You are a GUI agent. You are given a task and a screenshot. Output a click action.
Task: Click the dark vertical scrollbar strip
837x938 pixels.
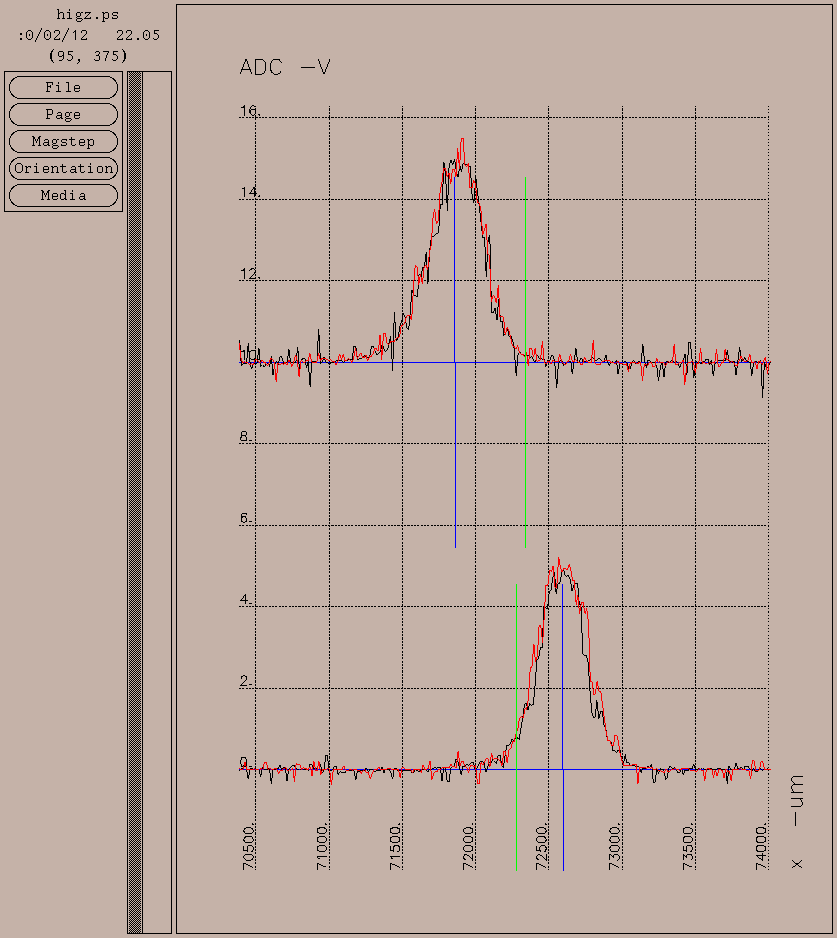click(135, 500)
